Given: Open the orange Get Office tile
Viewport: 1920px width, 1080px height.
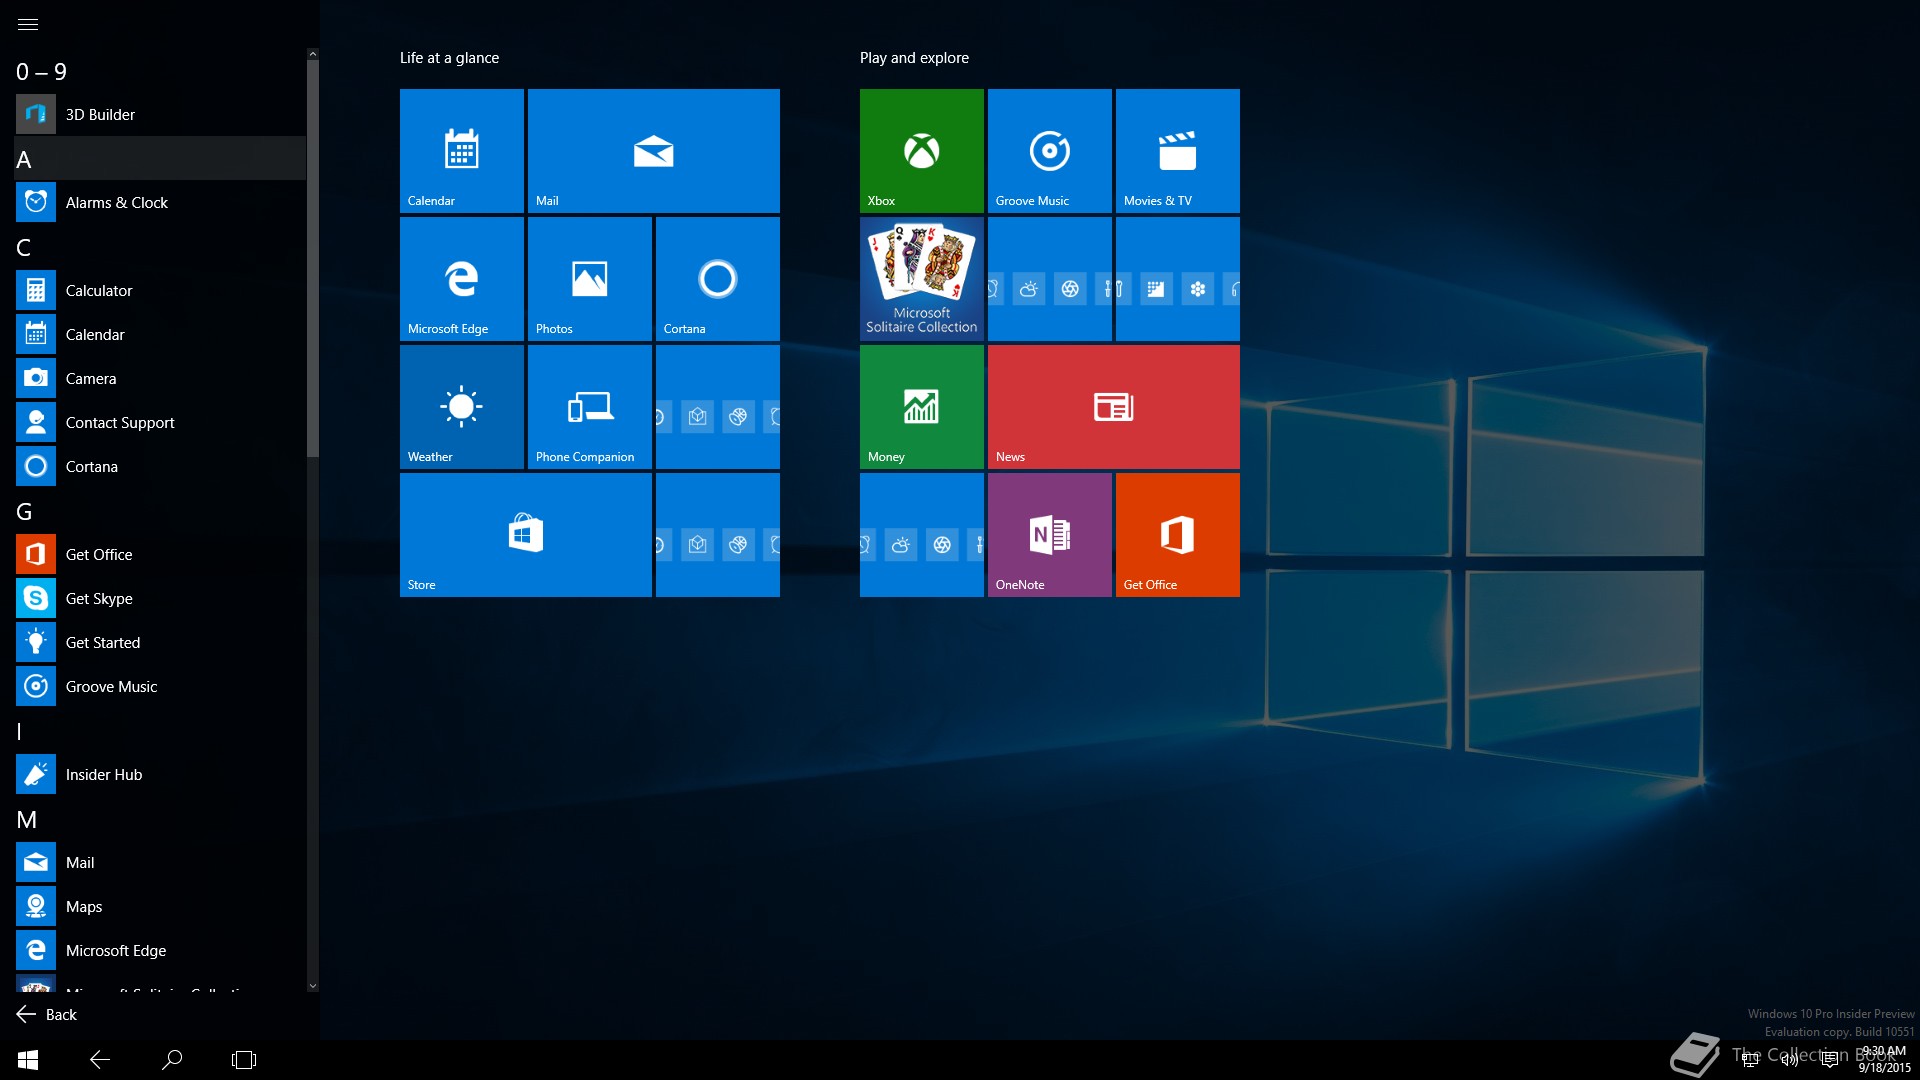Looking at the screenshot, I should point(1178,535).
